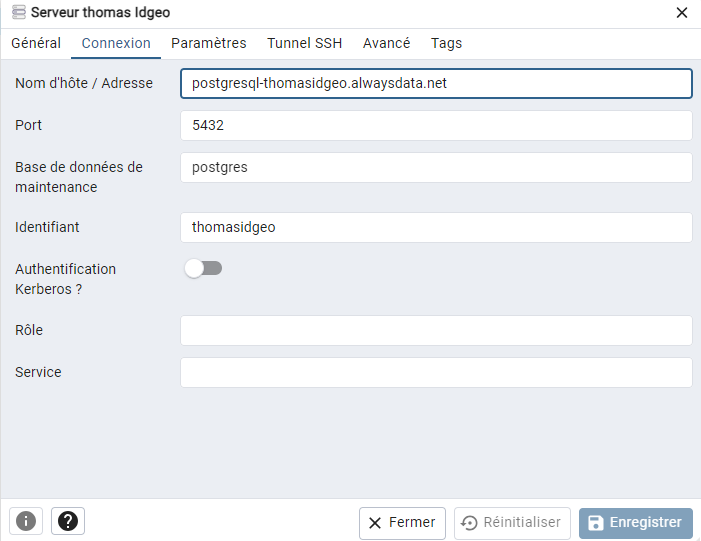The width and height of the screenshot is (701, 541).
Task: Click the info icon button
Action: (x=26, y=521)
